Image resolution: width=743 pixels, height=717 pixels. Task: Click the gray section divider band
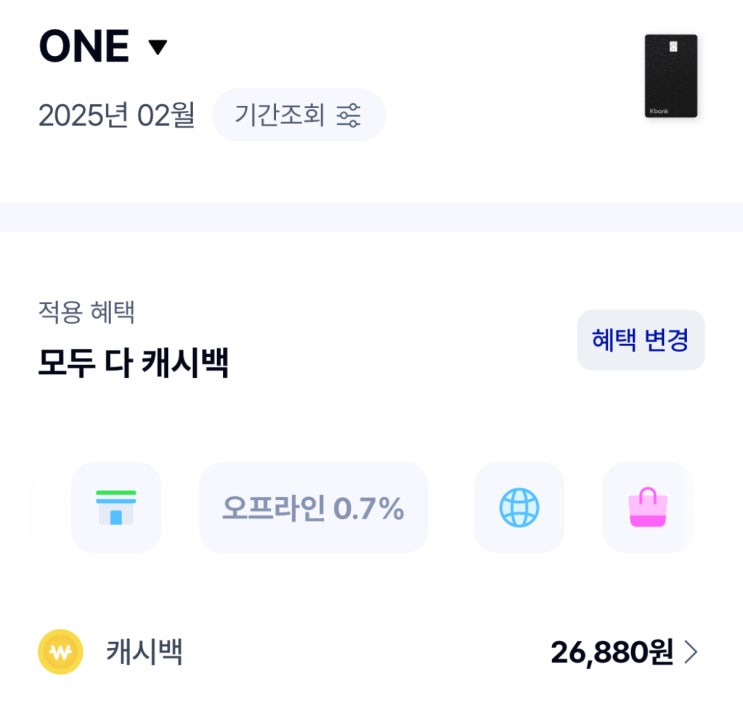(371, 217)
